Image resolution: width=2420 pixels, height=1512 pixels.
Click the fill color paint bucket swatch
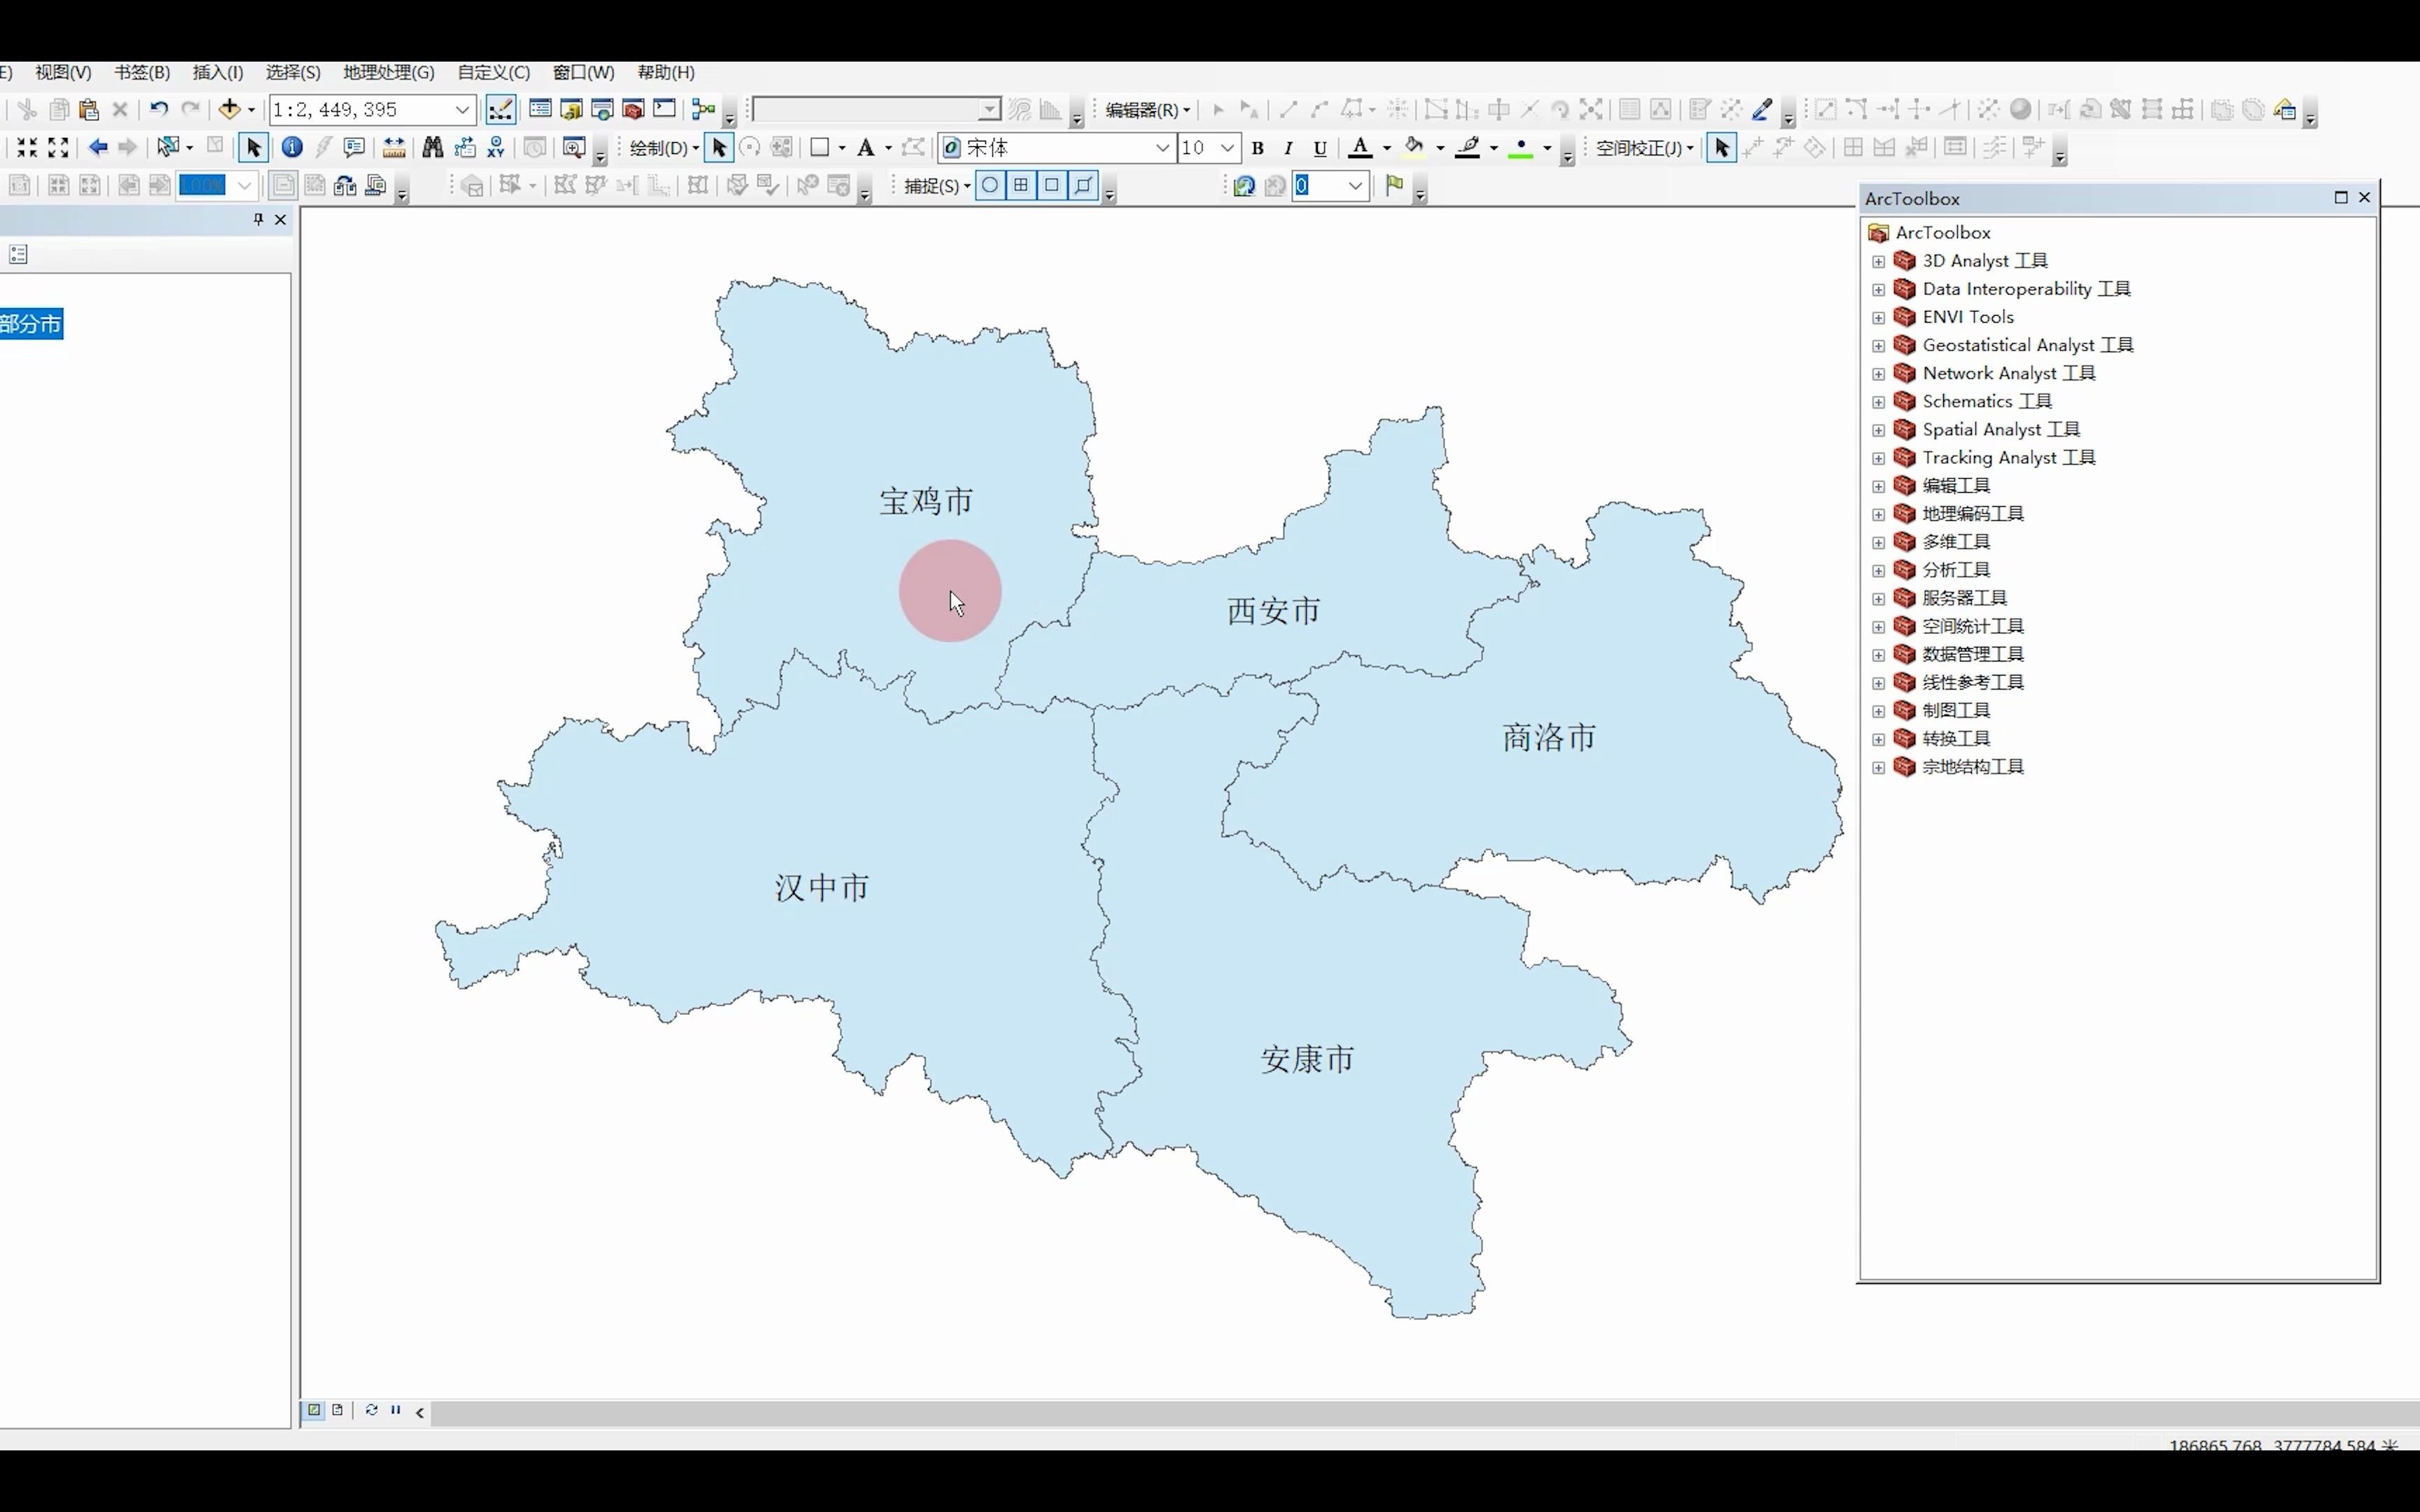tap(1414, 148)
